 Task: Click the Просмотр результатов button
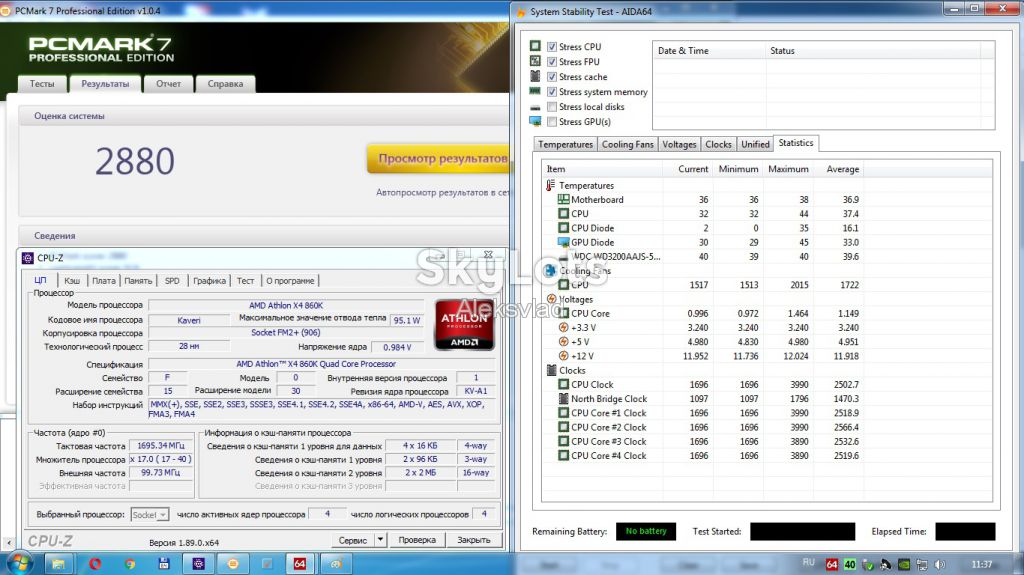tap(440, 158)
